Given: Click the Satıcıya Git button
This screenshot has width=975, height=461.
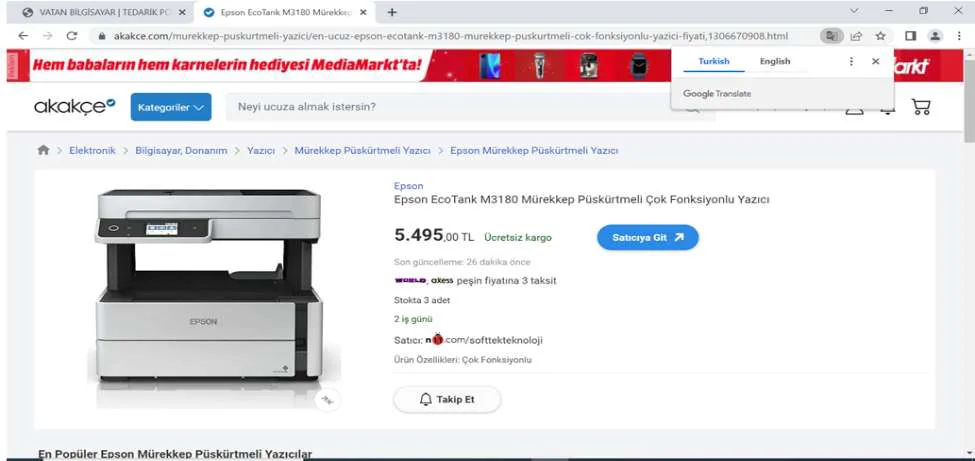Looking at the screenshot, I should coord(648,238).
